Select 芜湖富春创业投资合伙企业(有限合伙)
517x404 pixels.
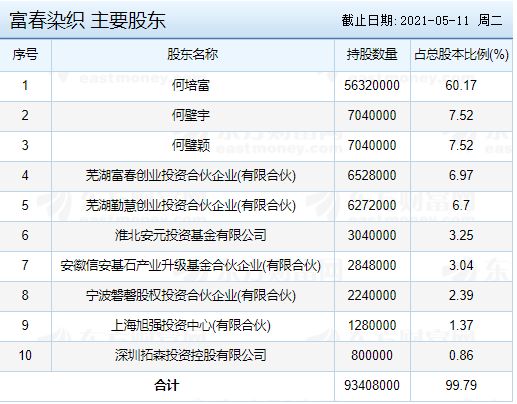(x=191, y=175)
